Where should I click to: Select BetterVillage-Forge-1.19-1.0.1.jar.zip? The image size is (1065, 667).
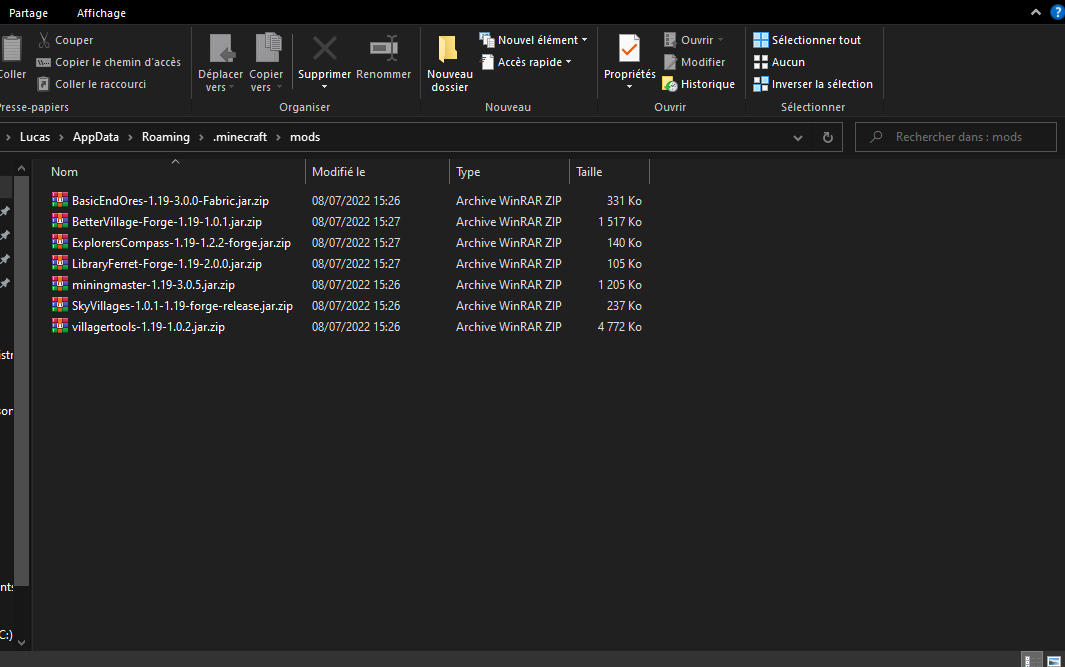click(x=166, y=221)
